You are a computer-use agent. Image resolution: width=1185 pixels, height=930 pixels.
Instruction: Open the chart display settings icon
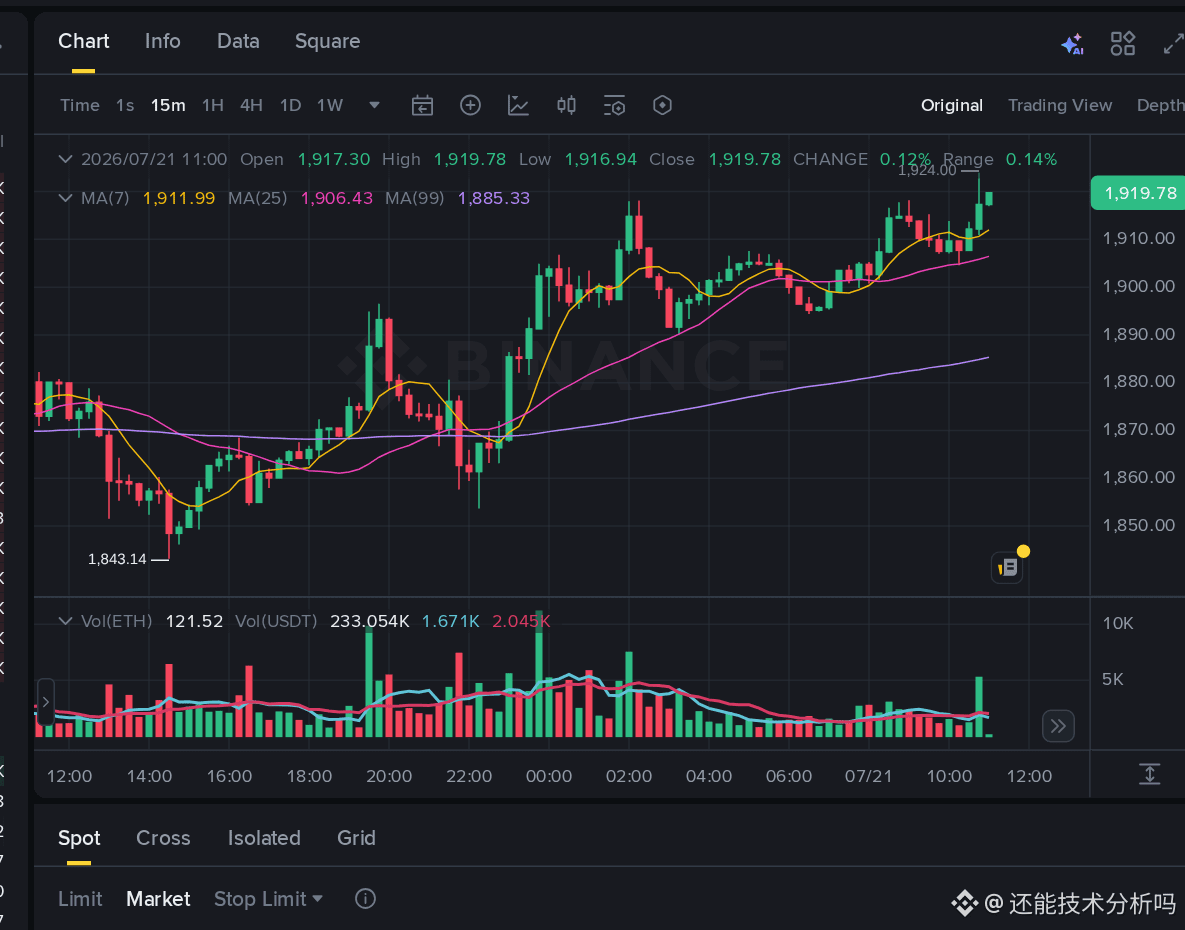tap(614, 105)
